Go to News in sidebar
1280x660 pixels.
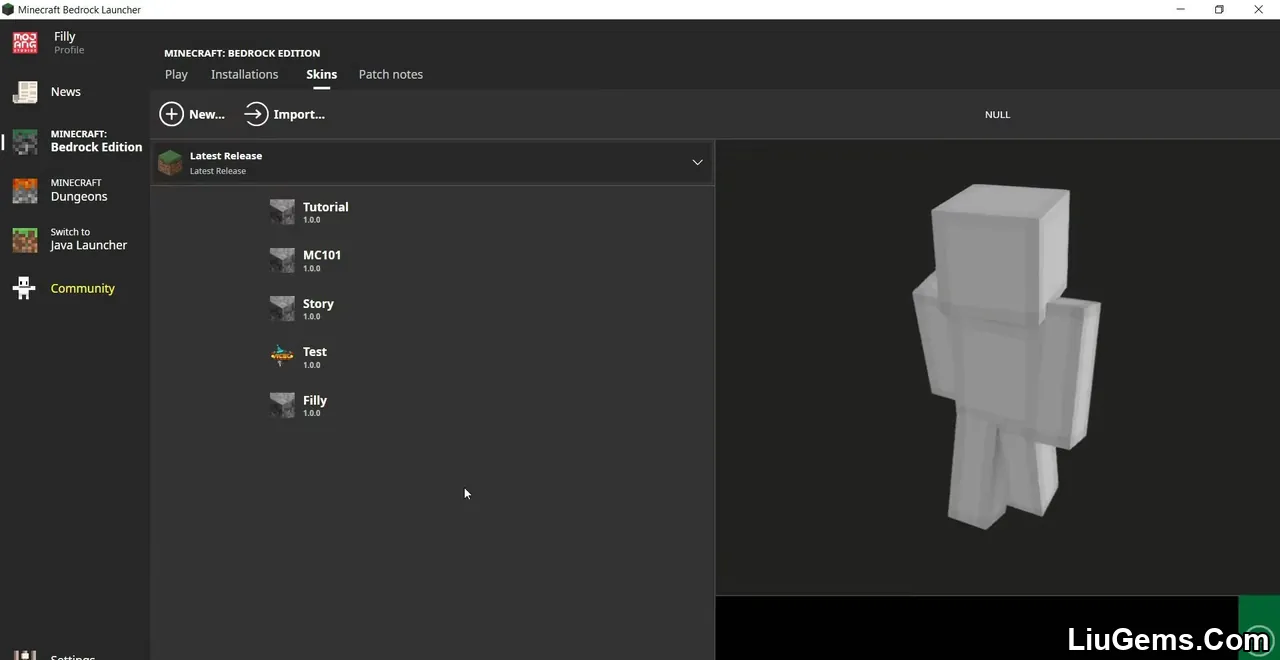click(66, 92)
